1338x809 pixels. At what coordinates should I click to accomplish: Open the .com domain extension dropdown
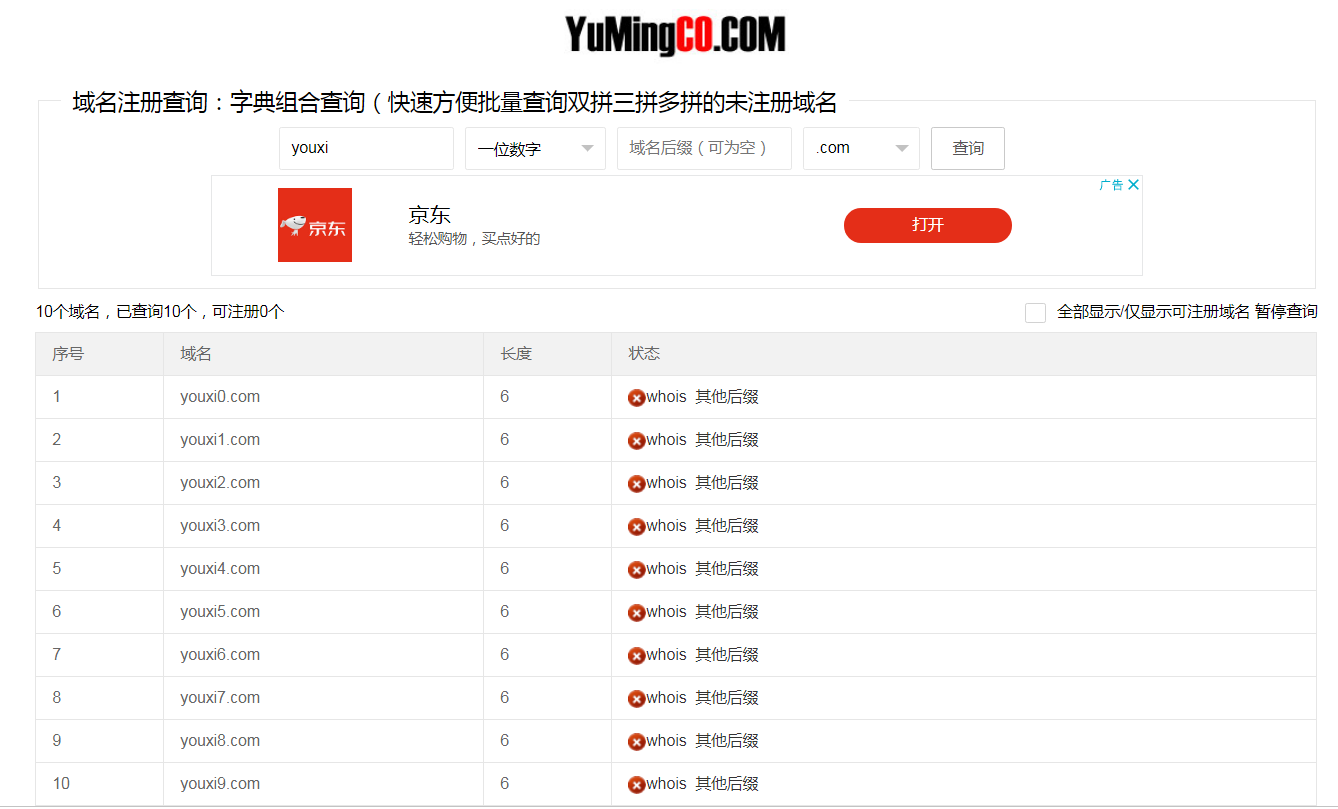[x=861, y=148]
